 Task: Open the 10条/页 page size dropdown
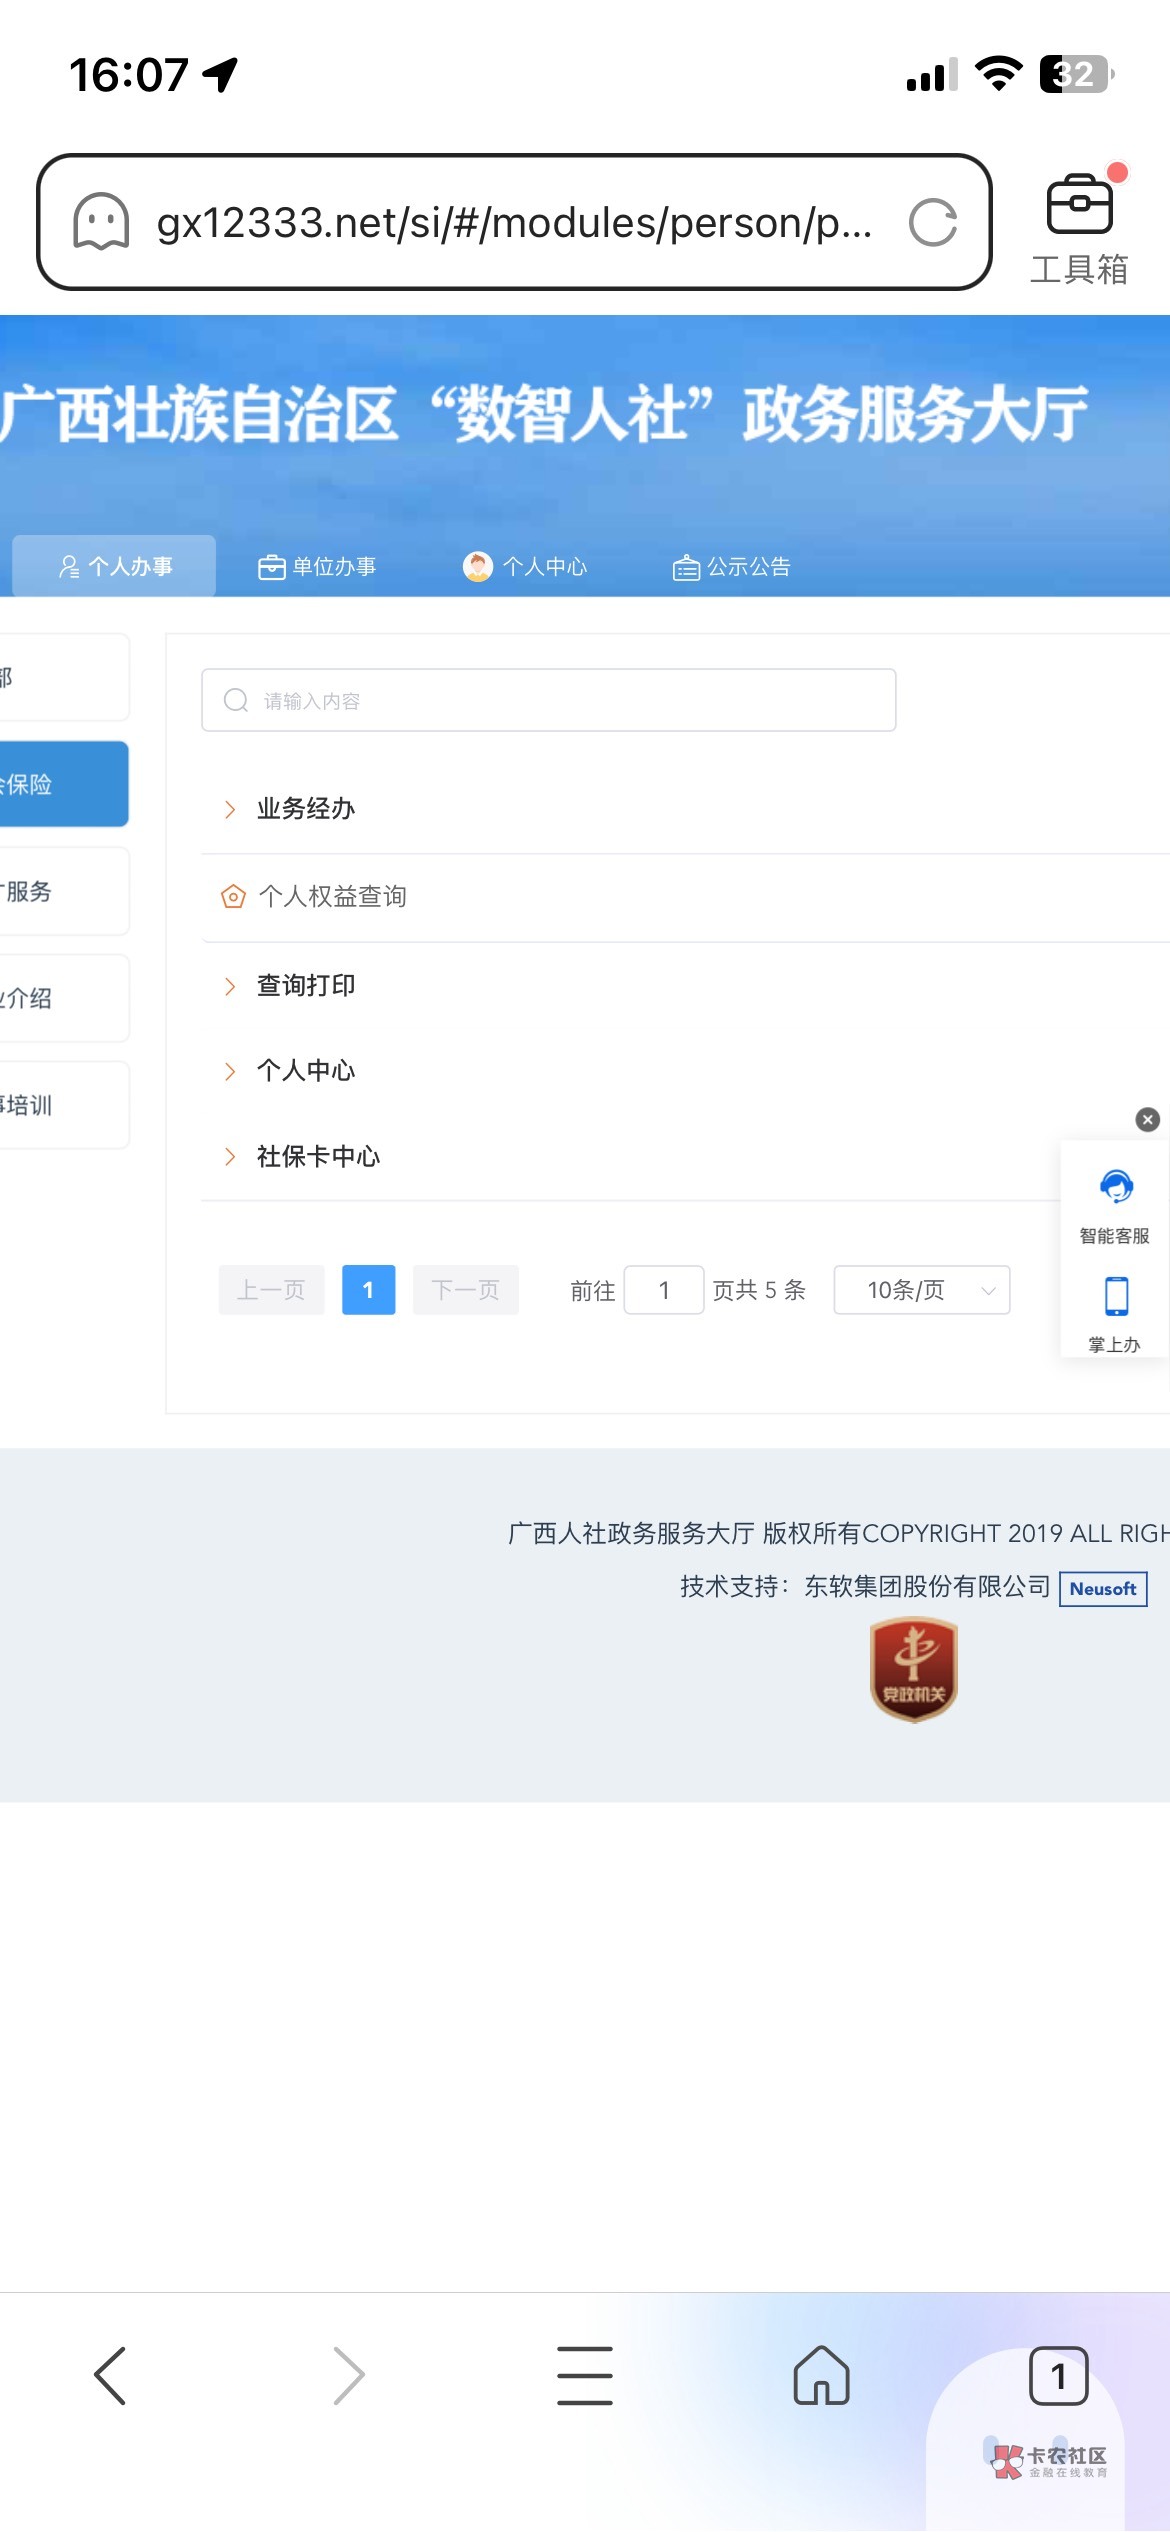point(921,1290)
